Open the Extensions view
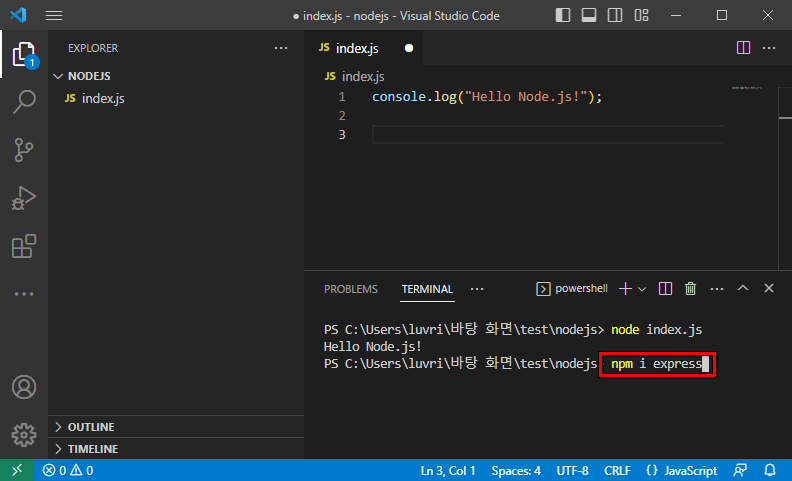Screen dimensions: 792x481 tap(24, 246)
